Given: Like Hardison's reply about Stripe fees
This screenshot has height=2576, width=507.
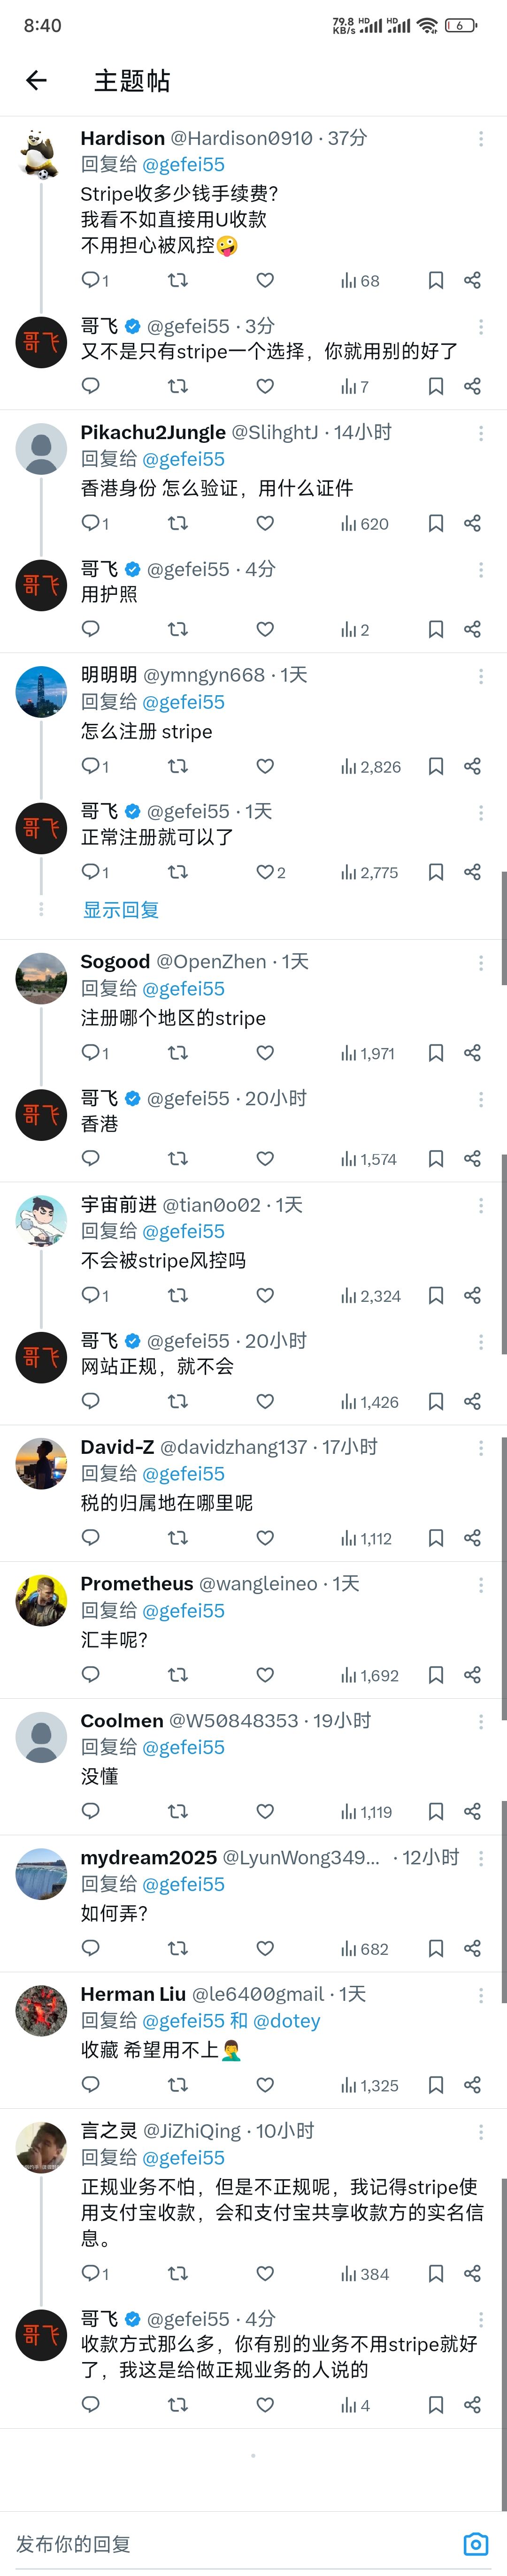Looking at the screenshot, I should click(x=265, y=281).
